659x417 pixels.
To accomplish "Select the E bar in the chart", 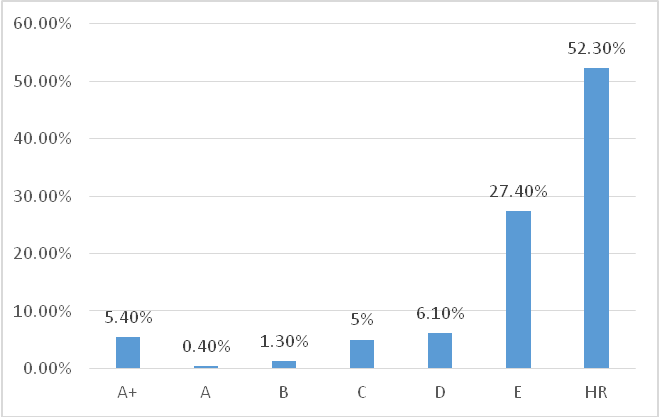I will [518, 289].
